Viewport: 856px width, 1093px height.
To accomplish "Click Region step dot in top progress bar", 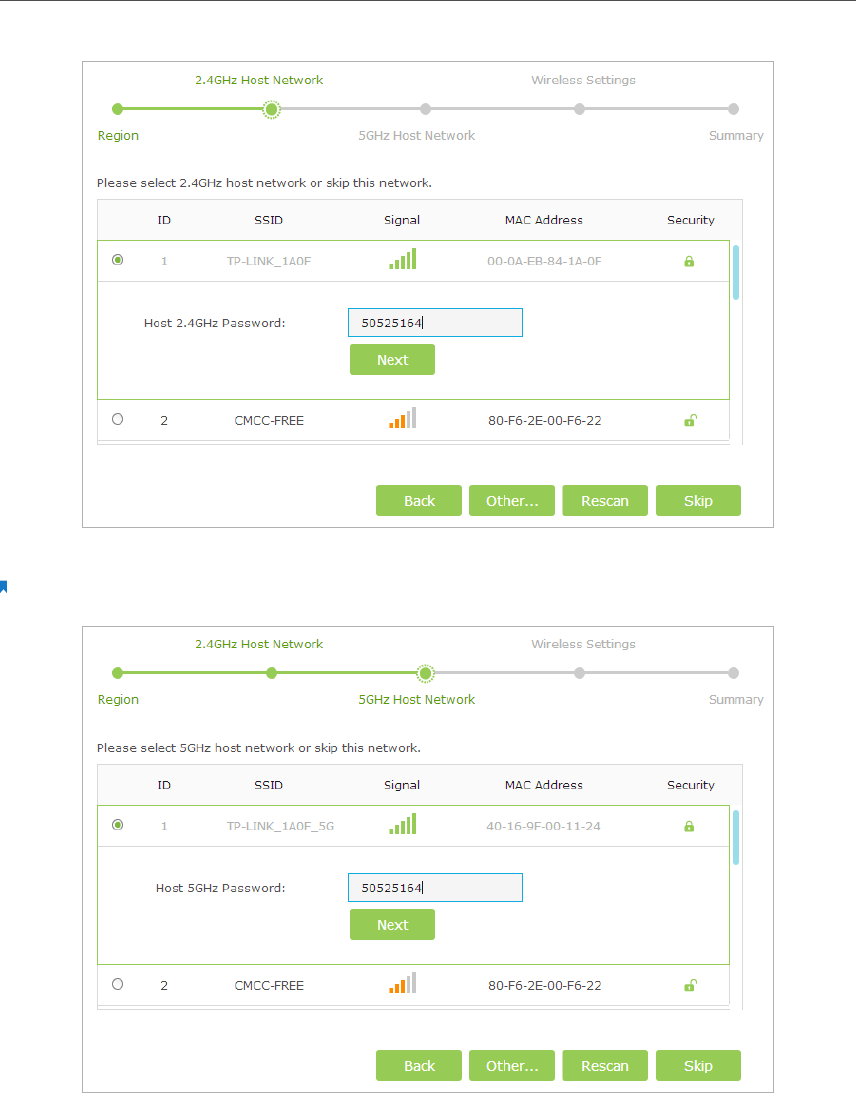I will pyautogui.click(x=118, y=109).
